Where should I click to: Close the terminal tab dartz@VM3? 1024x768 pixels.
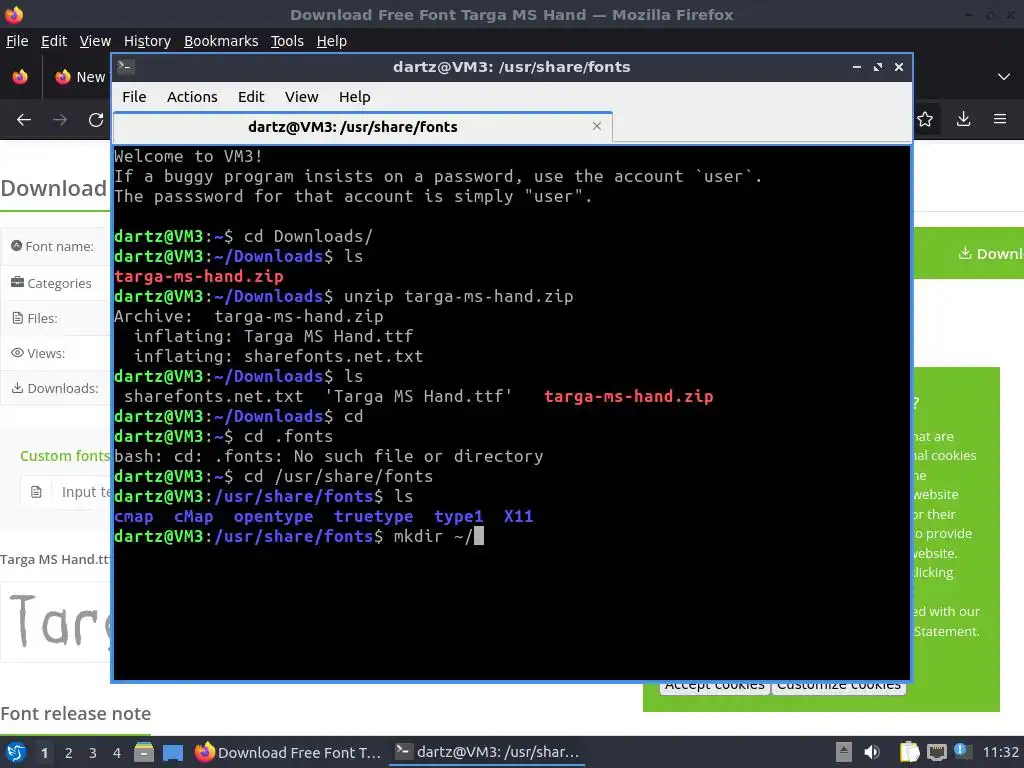point(596,126)
